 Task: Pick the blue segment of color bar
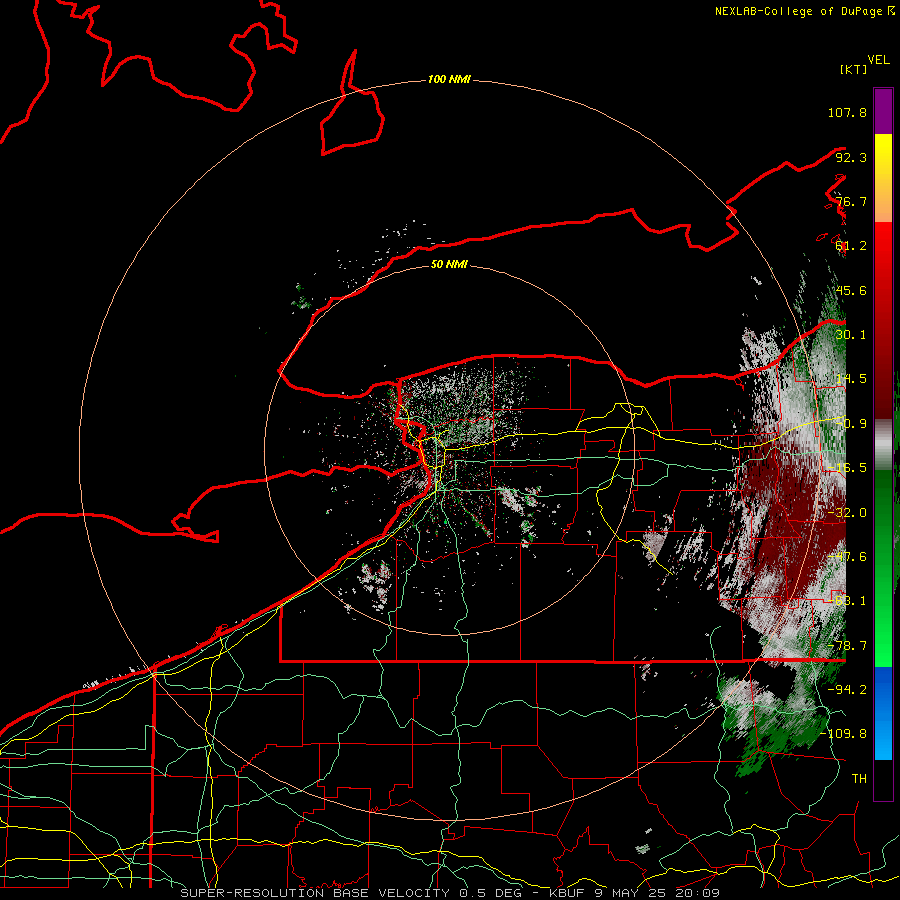(883, 713)
